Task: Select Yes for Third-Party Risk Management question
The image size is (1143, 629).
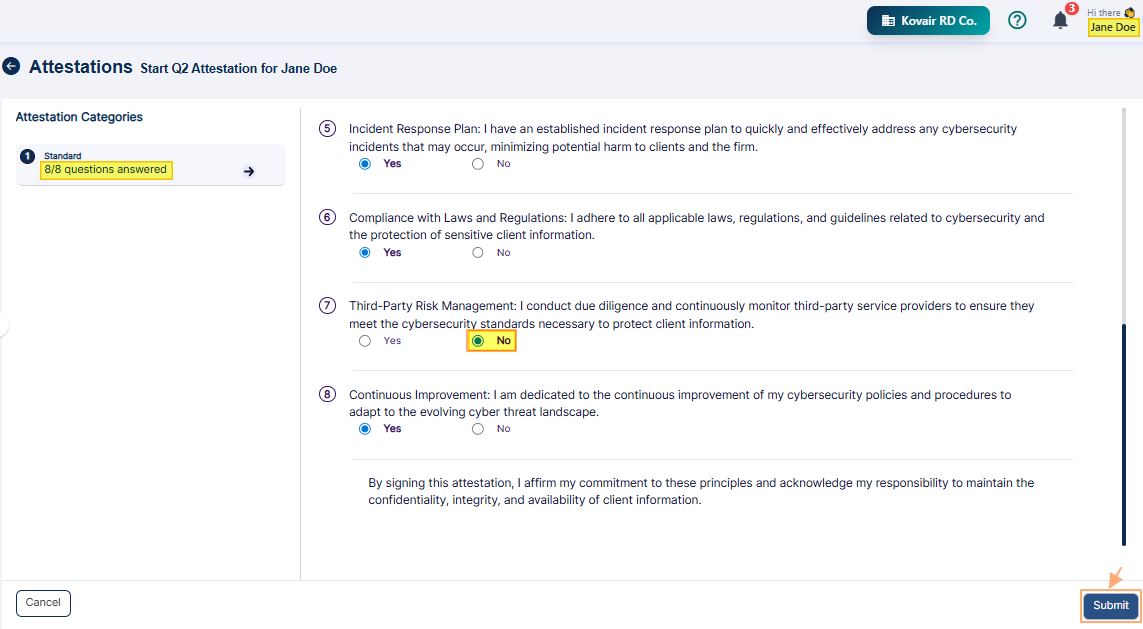Action: pyautogui.click(x=365, y=340)
